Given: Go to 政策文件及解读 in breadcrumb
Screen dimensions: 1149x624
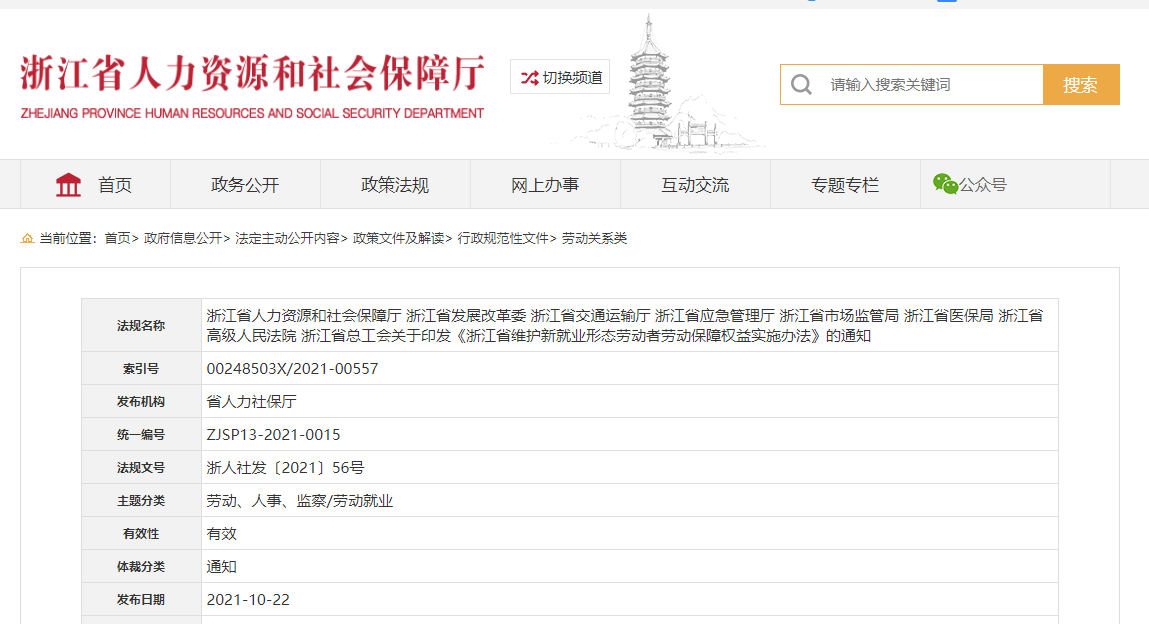Looking at the screenshot, I should coord(399,238).
